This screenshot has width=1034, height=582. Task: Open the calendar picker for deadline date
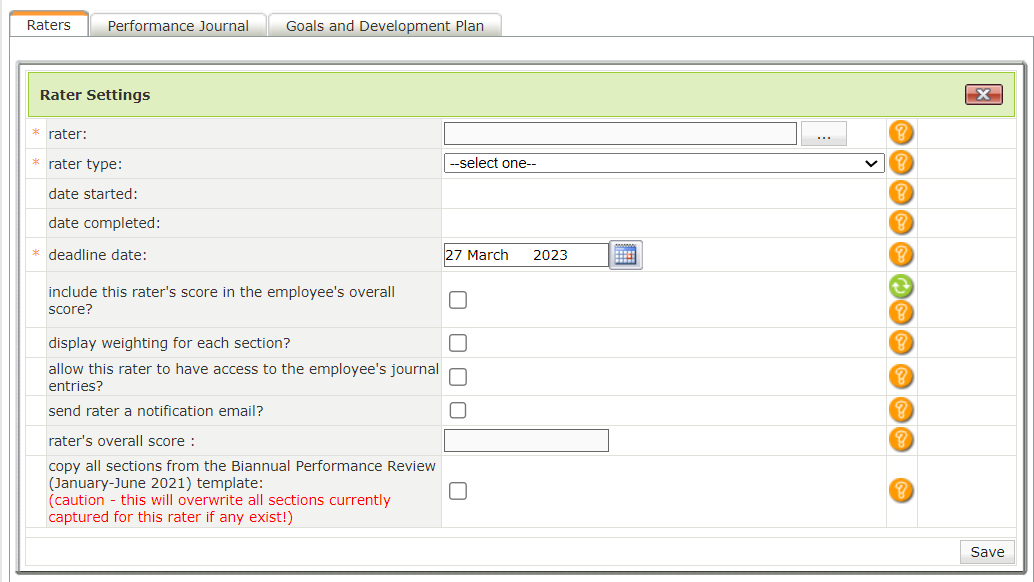tap(626, 255)
